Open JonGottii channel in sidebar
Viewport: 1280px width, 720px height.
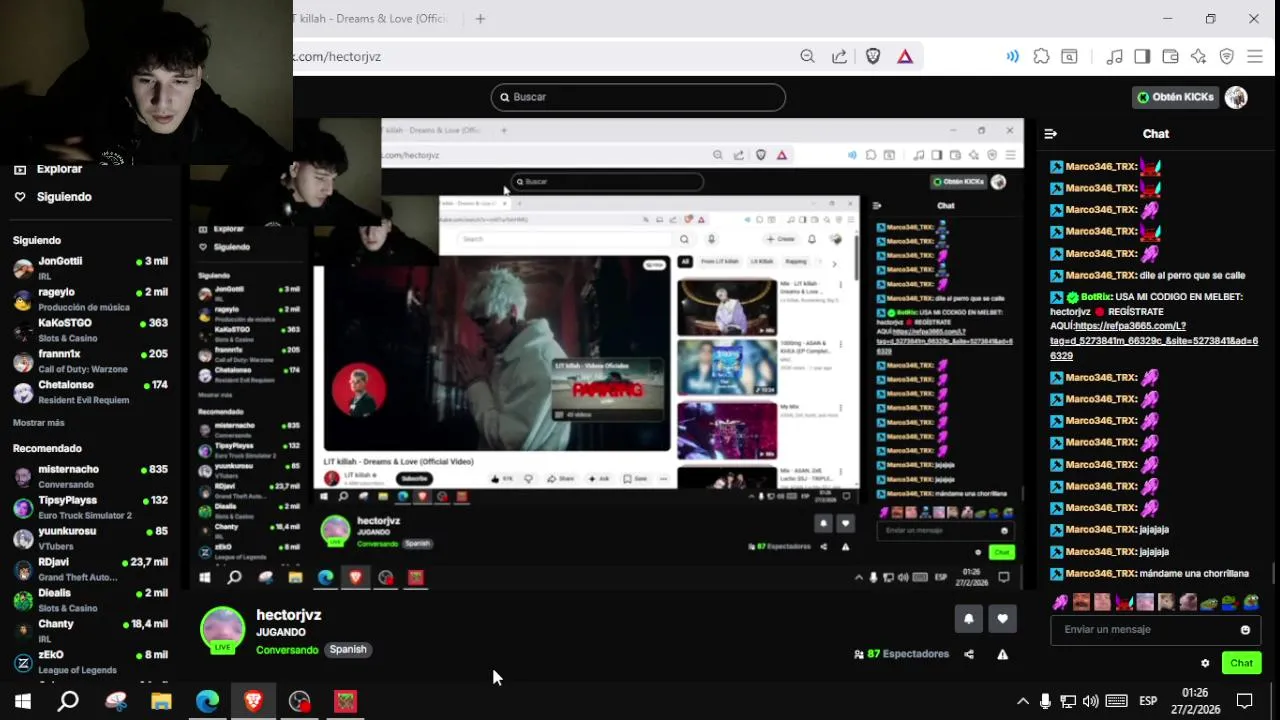(x=90, y=268)
